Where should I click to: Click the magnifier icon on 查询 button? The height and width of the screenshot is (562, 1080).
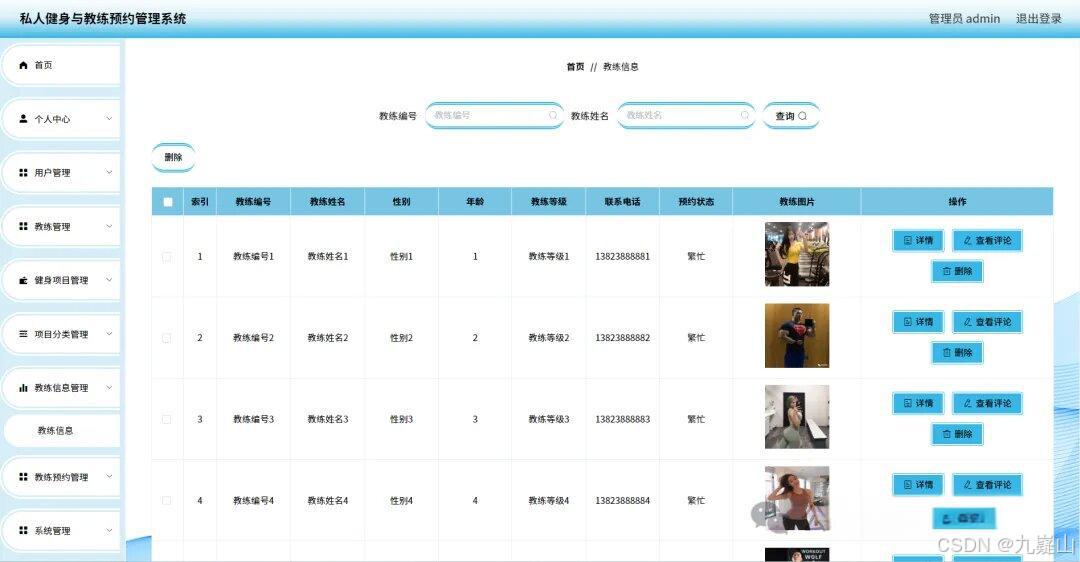(802, 116)
